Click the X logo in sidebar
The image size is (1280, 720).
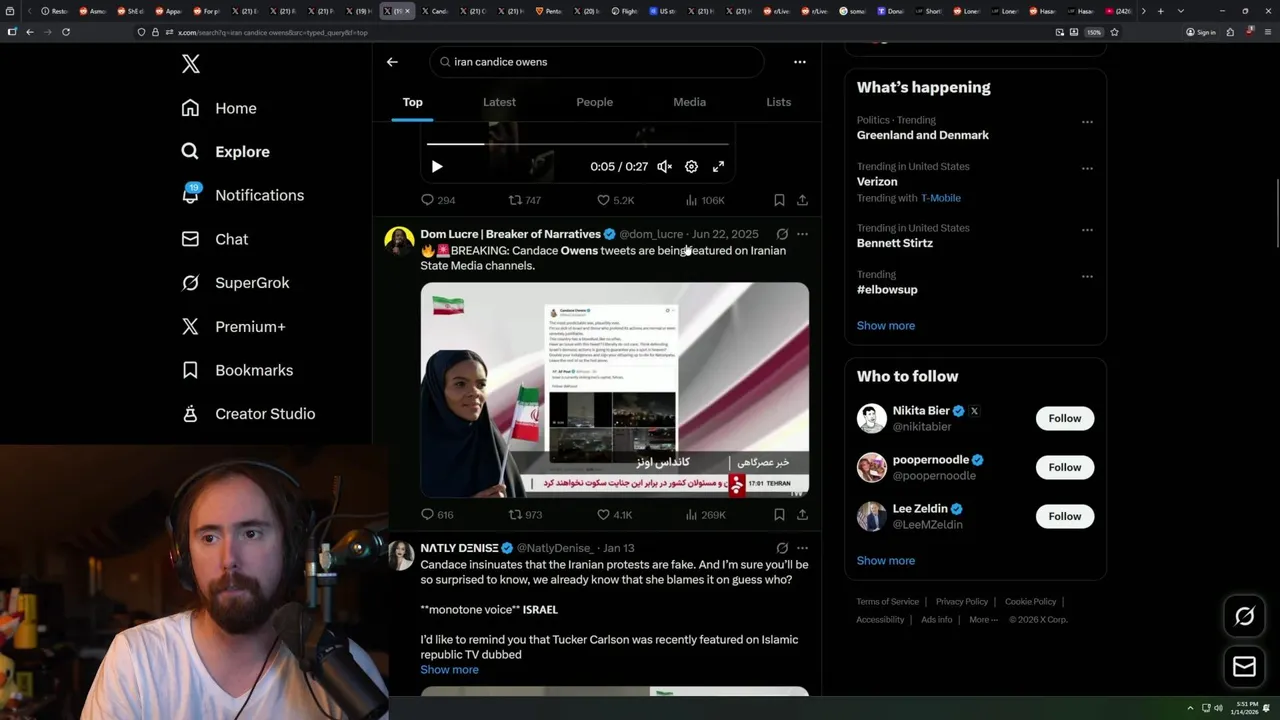coord(191,64)
